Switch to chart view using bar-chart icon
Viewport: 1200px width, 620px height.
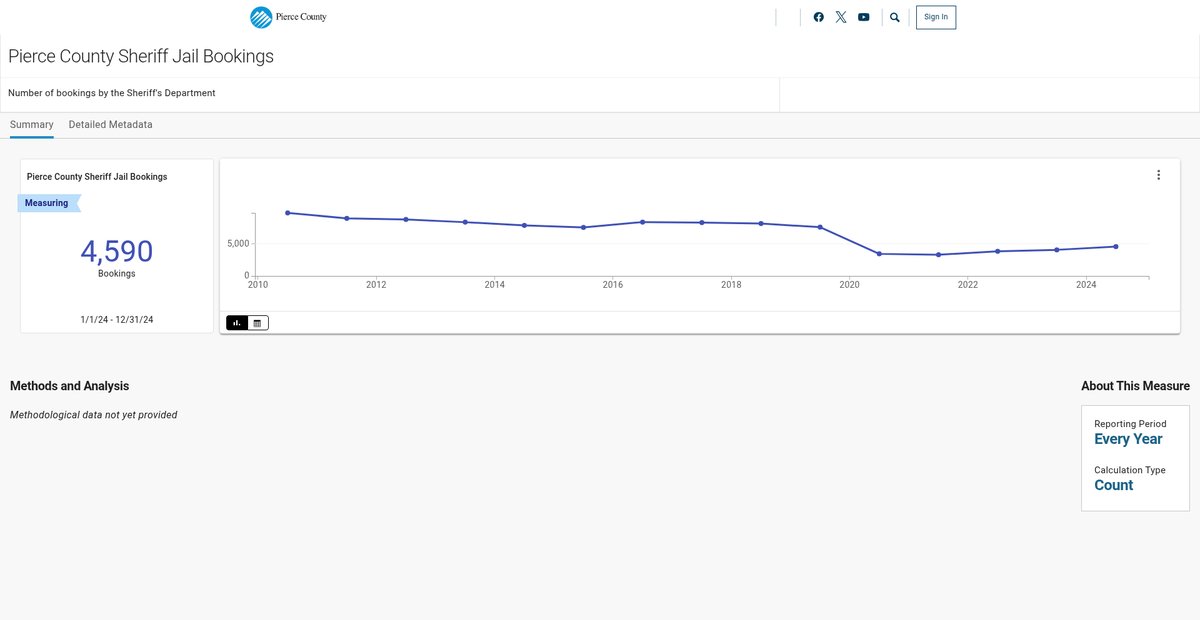pyautogui.click(x=237, y=323)
